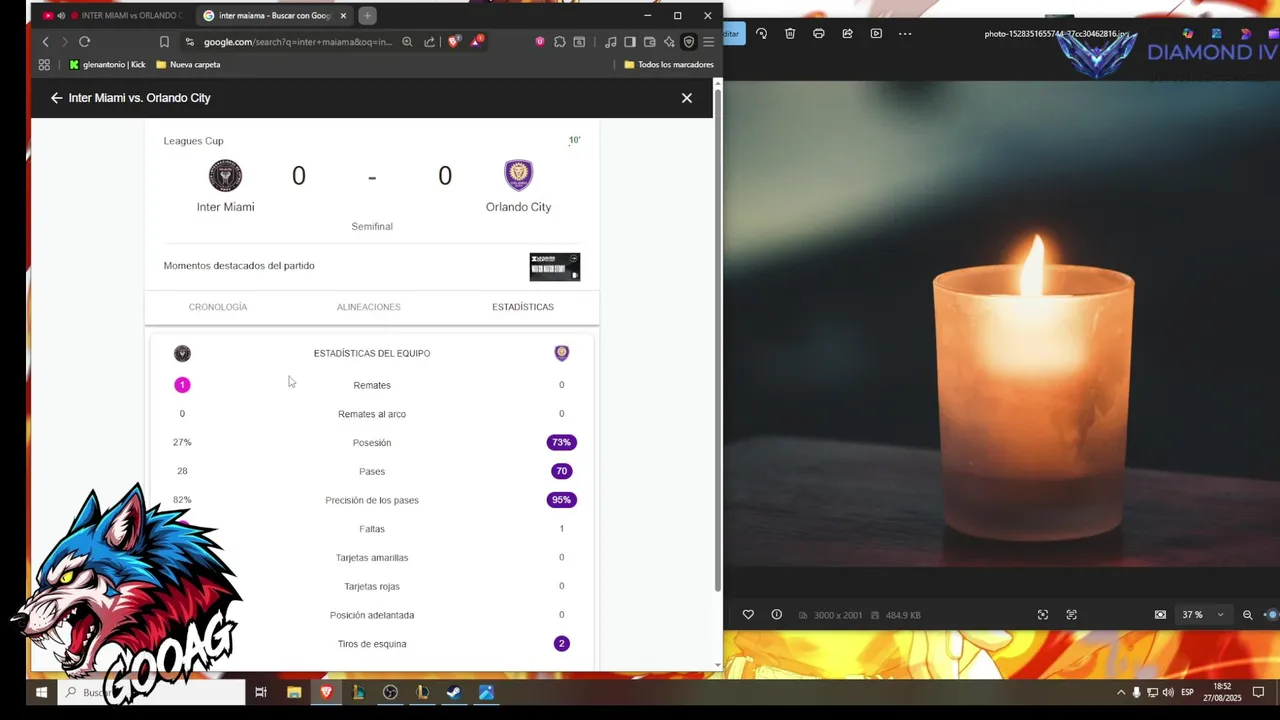1280x720 pixels.
Task: Open Nueva carpeta bookmark folder
Action: 188,65
